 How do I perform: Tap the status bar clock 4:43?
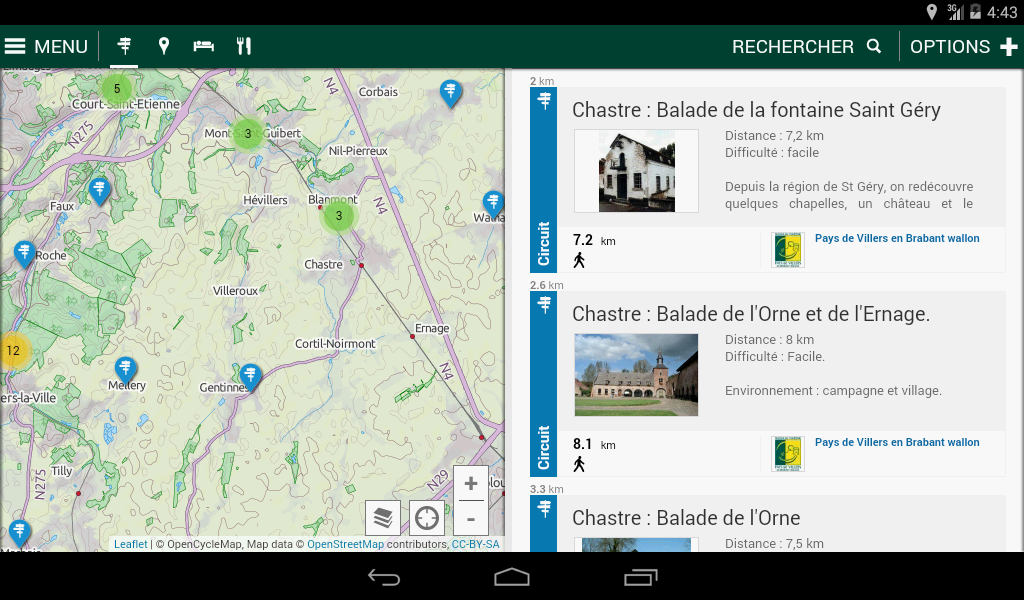point(1001,12)
